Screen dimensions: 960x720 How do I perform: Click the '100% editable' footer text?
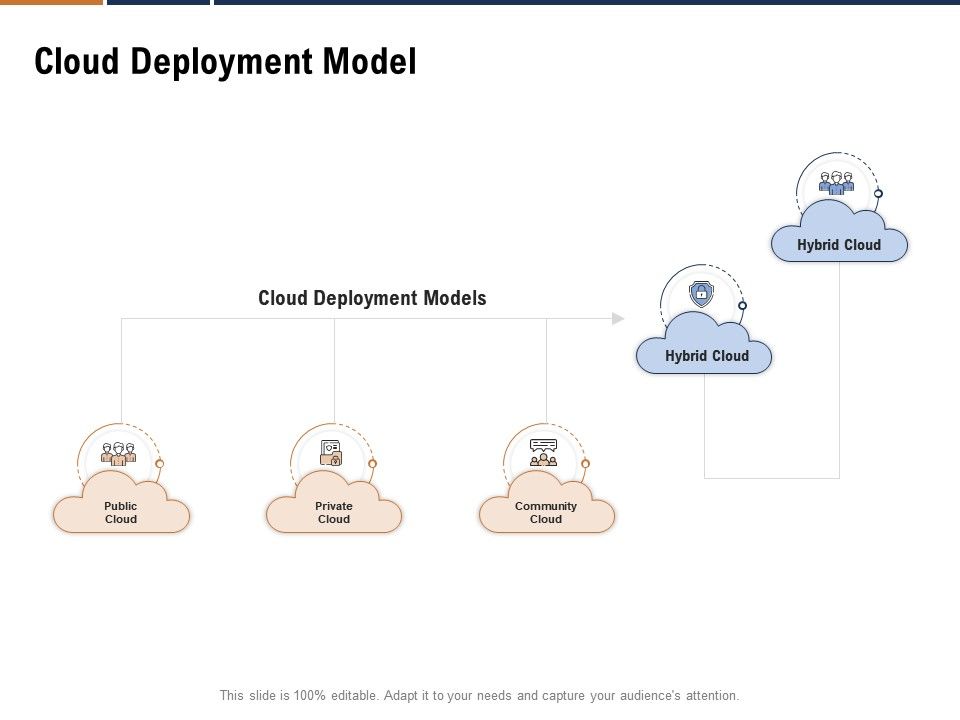tap(338, 696)
